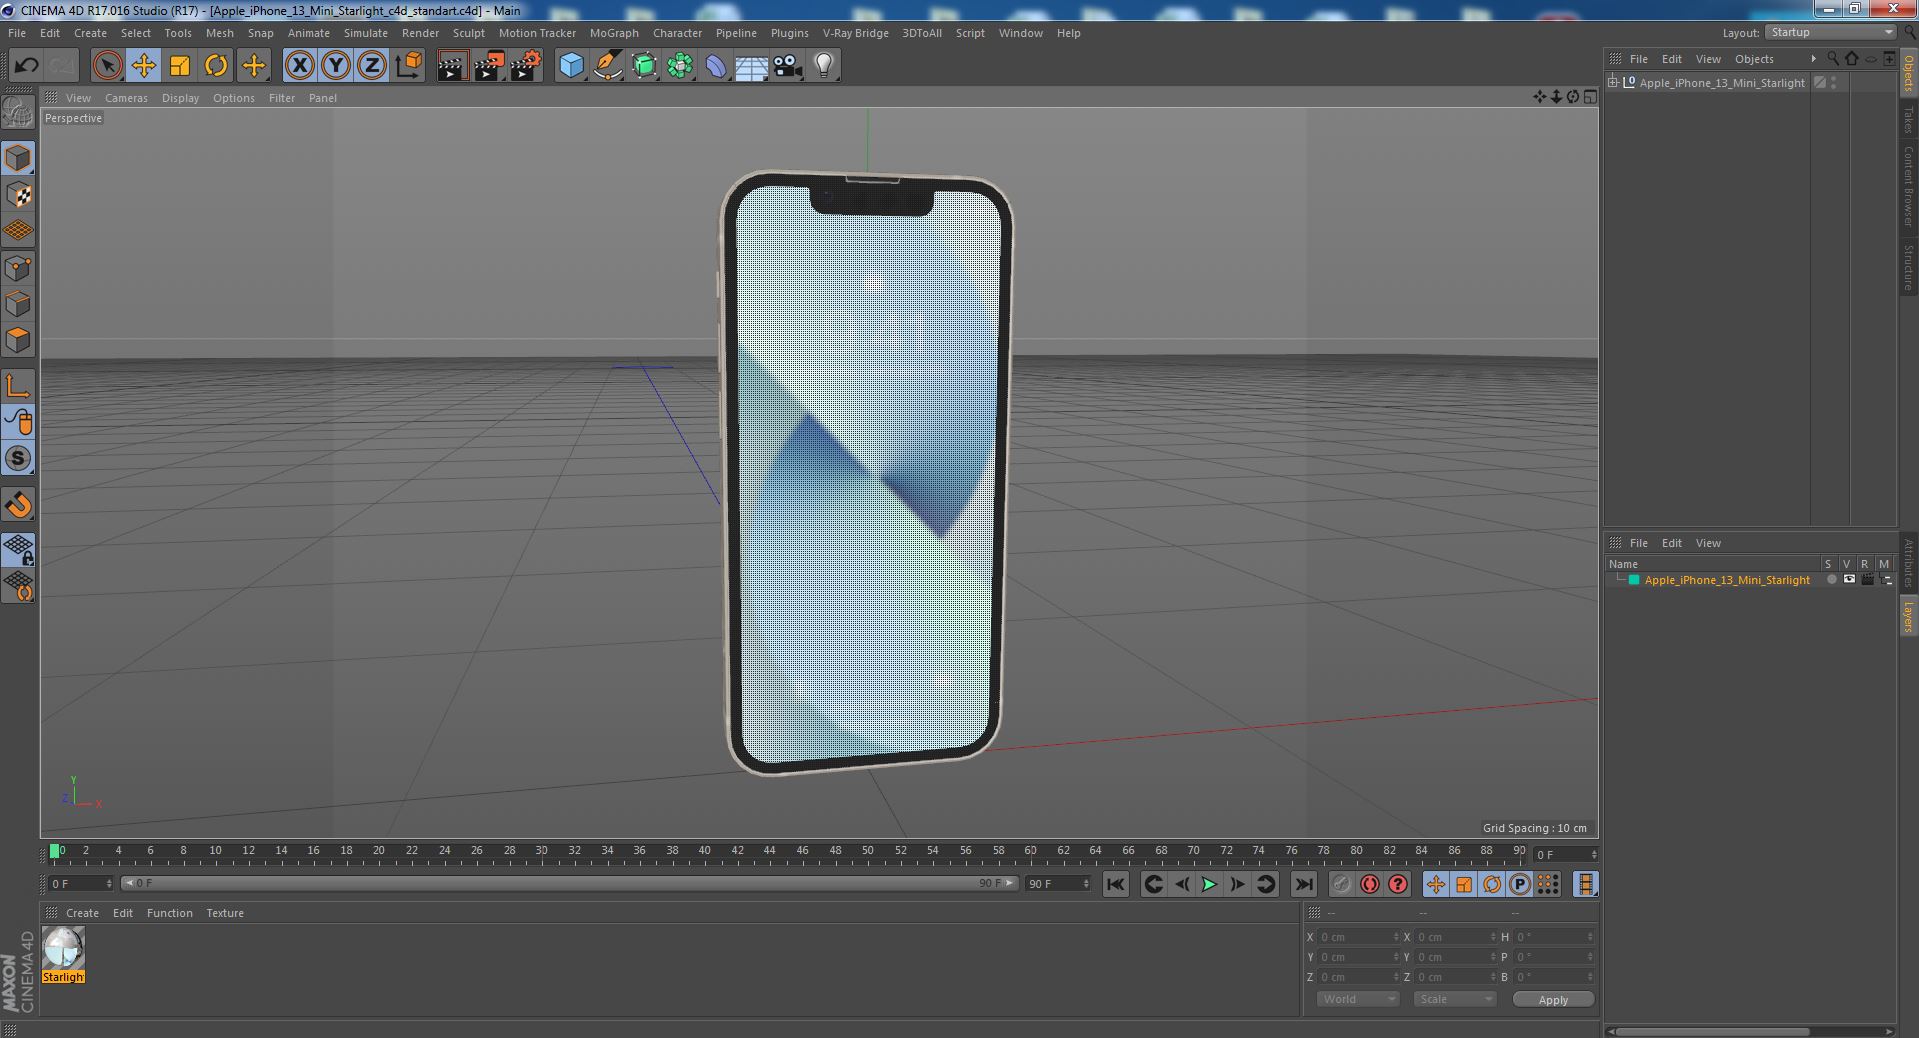
Task: Select the Live Selection tool
Action: point(107,66)
